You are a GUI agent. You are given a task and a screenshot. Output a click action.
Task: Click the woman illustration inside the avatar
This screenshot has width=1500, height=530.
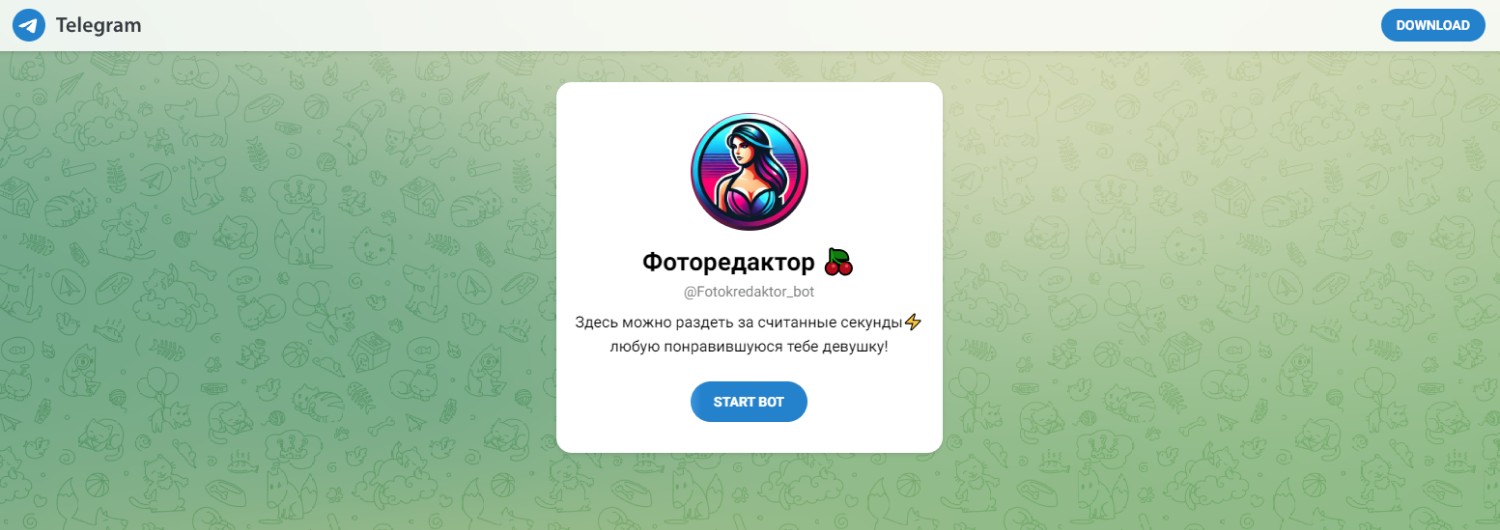(x=749, y=177)
